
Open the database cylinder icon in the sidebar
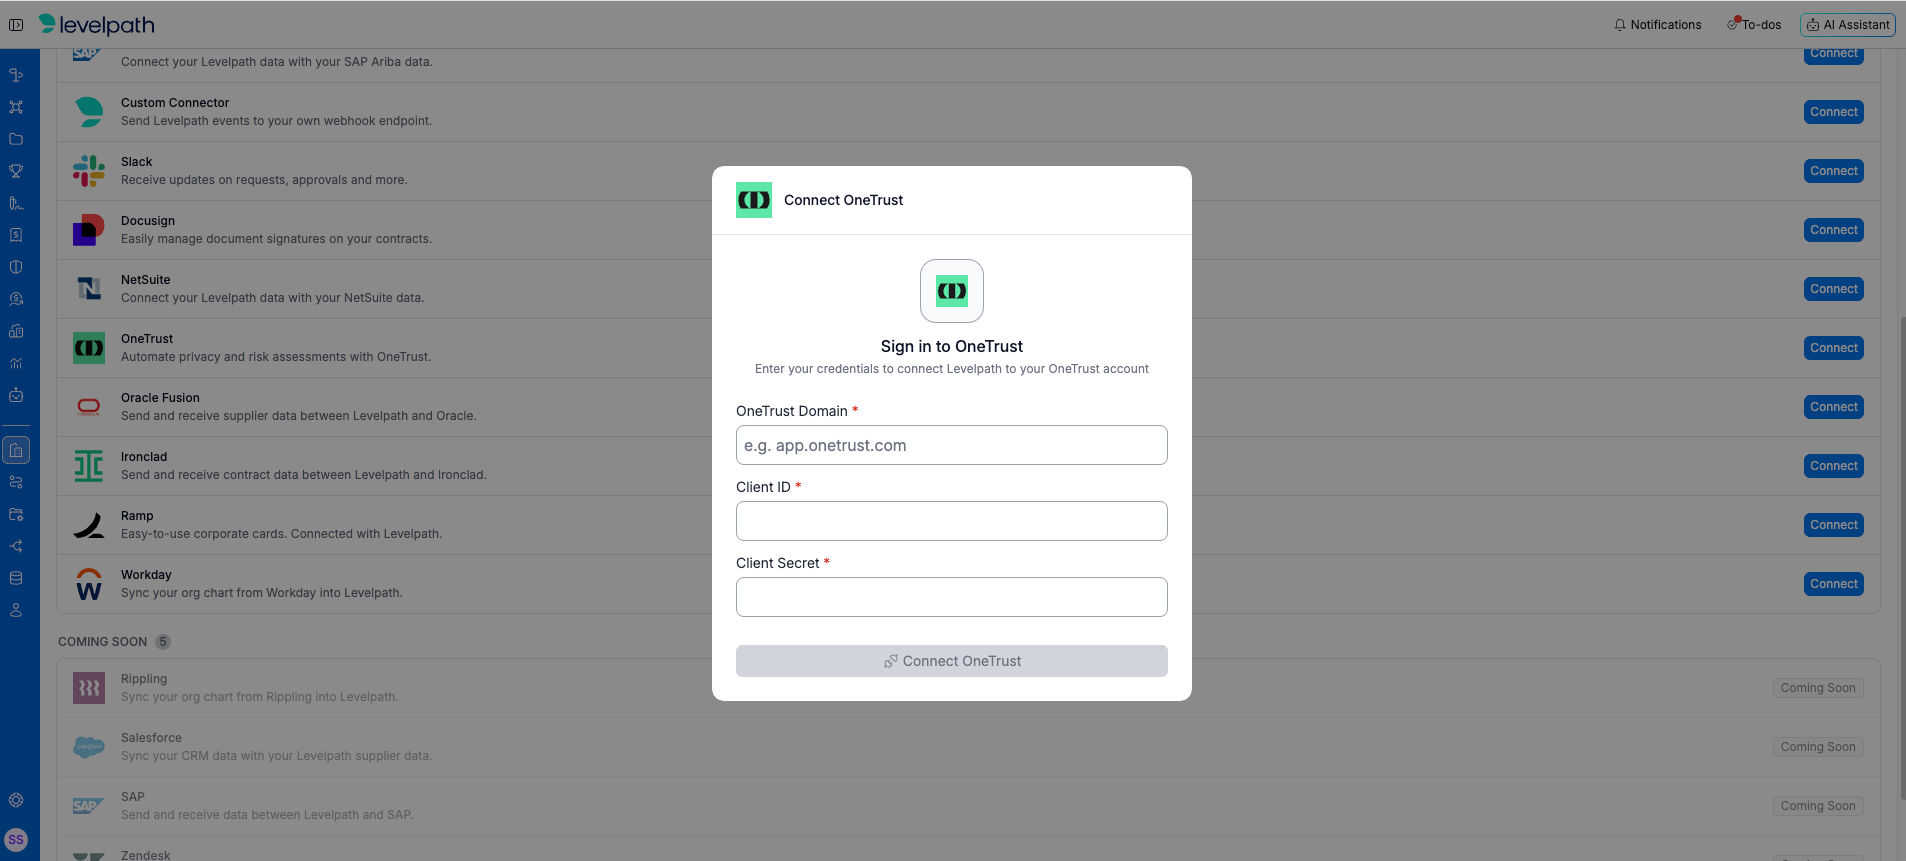(16, 578)
